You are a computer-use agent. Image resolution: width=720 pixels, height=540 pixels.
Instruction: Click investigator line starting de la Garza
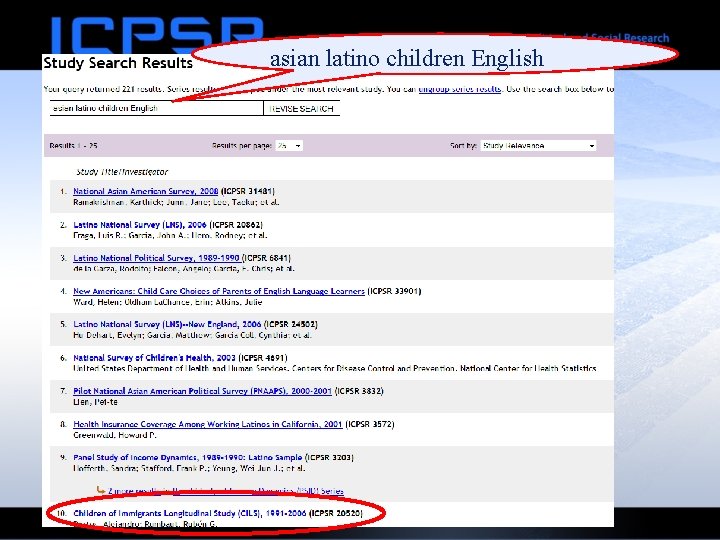pyautogui.click(x=184, y=269)
